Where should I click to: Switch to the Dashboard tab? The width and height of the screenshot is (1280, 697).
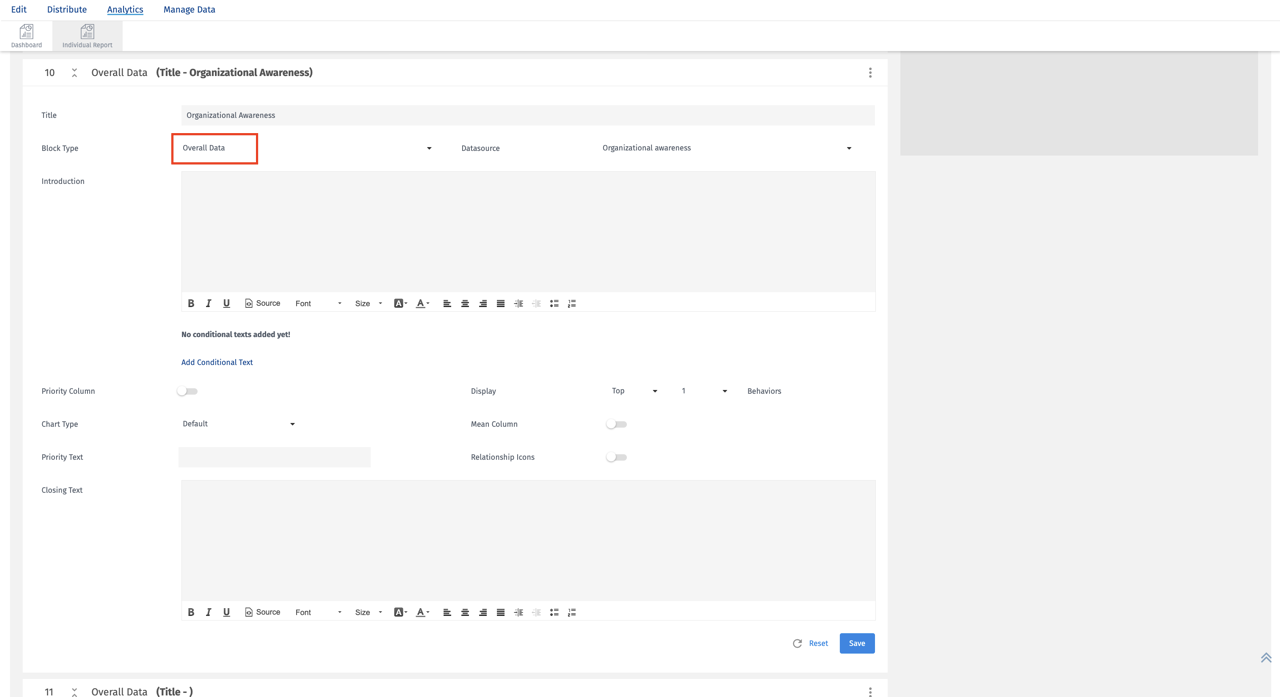click(x=26, y=36)
